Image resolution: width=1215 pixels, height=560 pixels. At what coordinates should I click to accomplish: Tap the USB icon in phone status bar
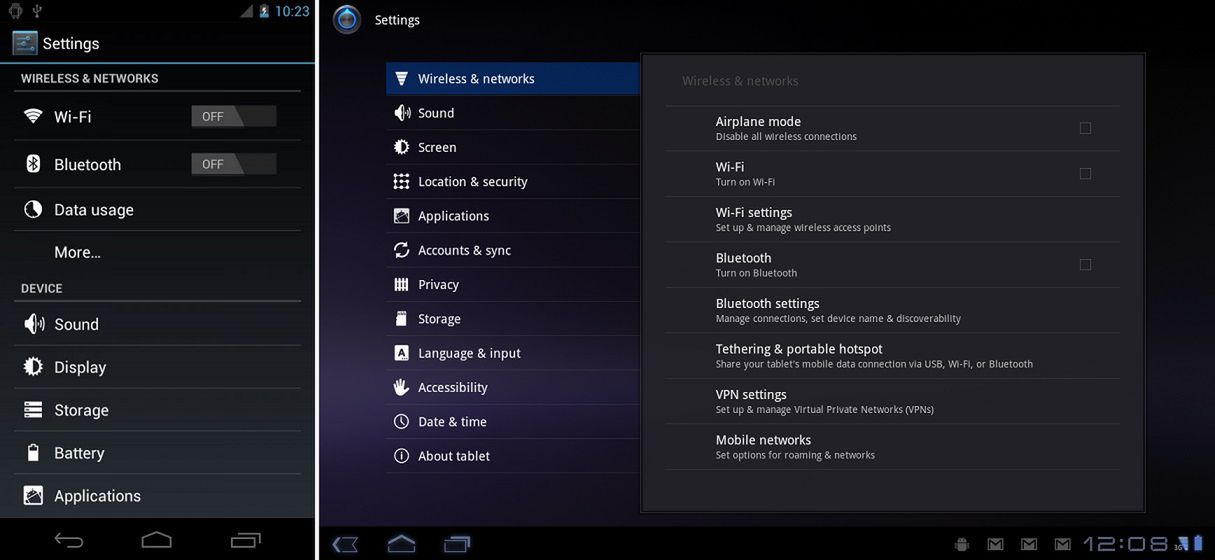click(38, 11)
